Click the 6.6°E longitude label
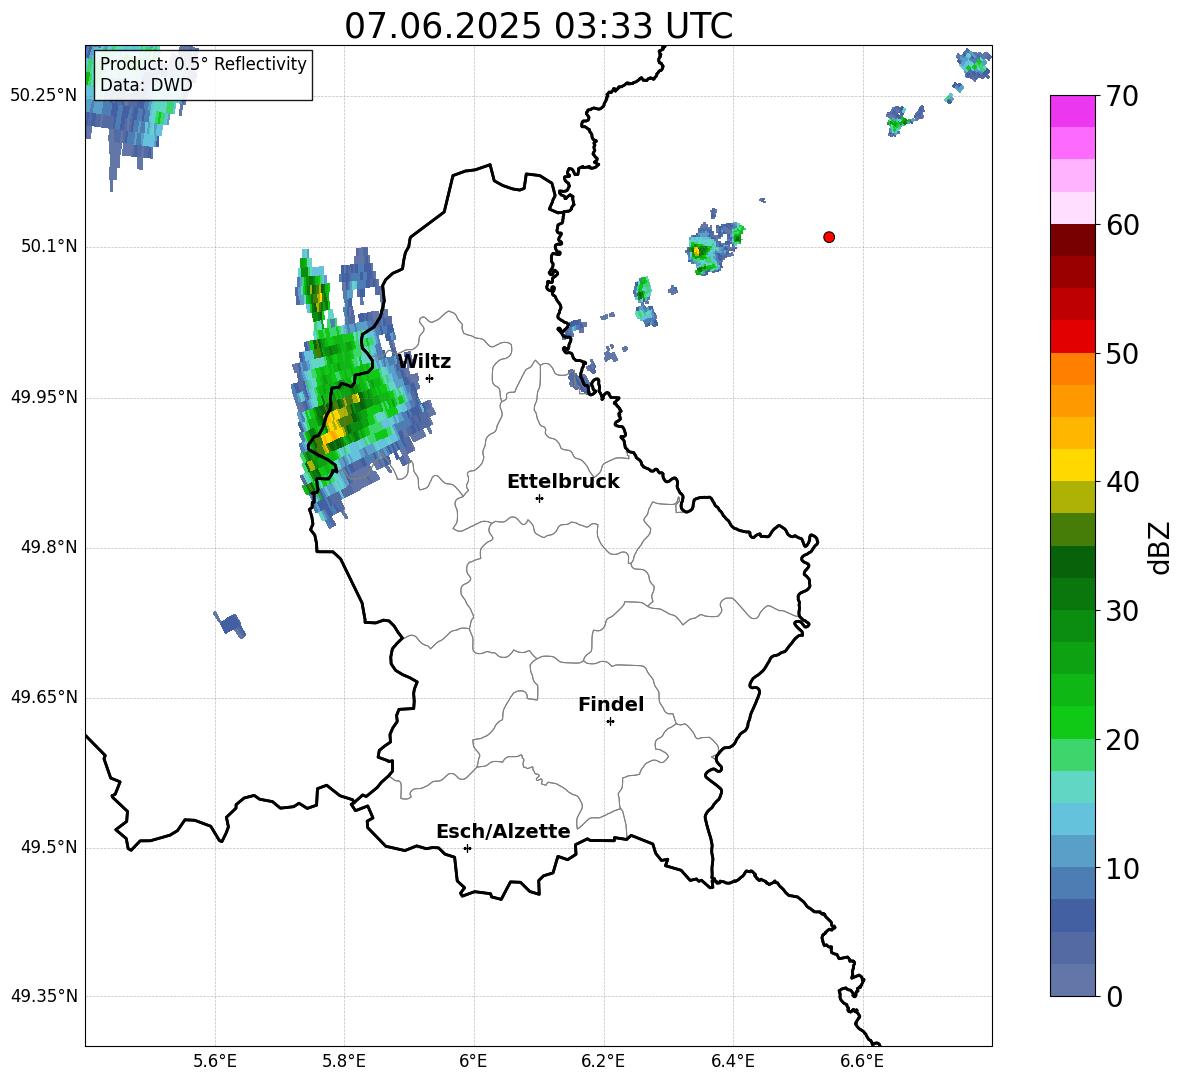 coord(862,1061)
